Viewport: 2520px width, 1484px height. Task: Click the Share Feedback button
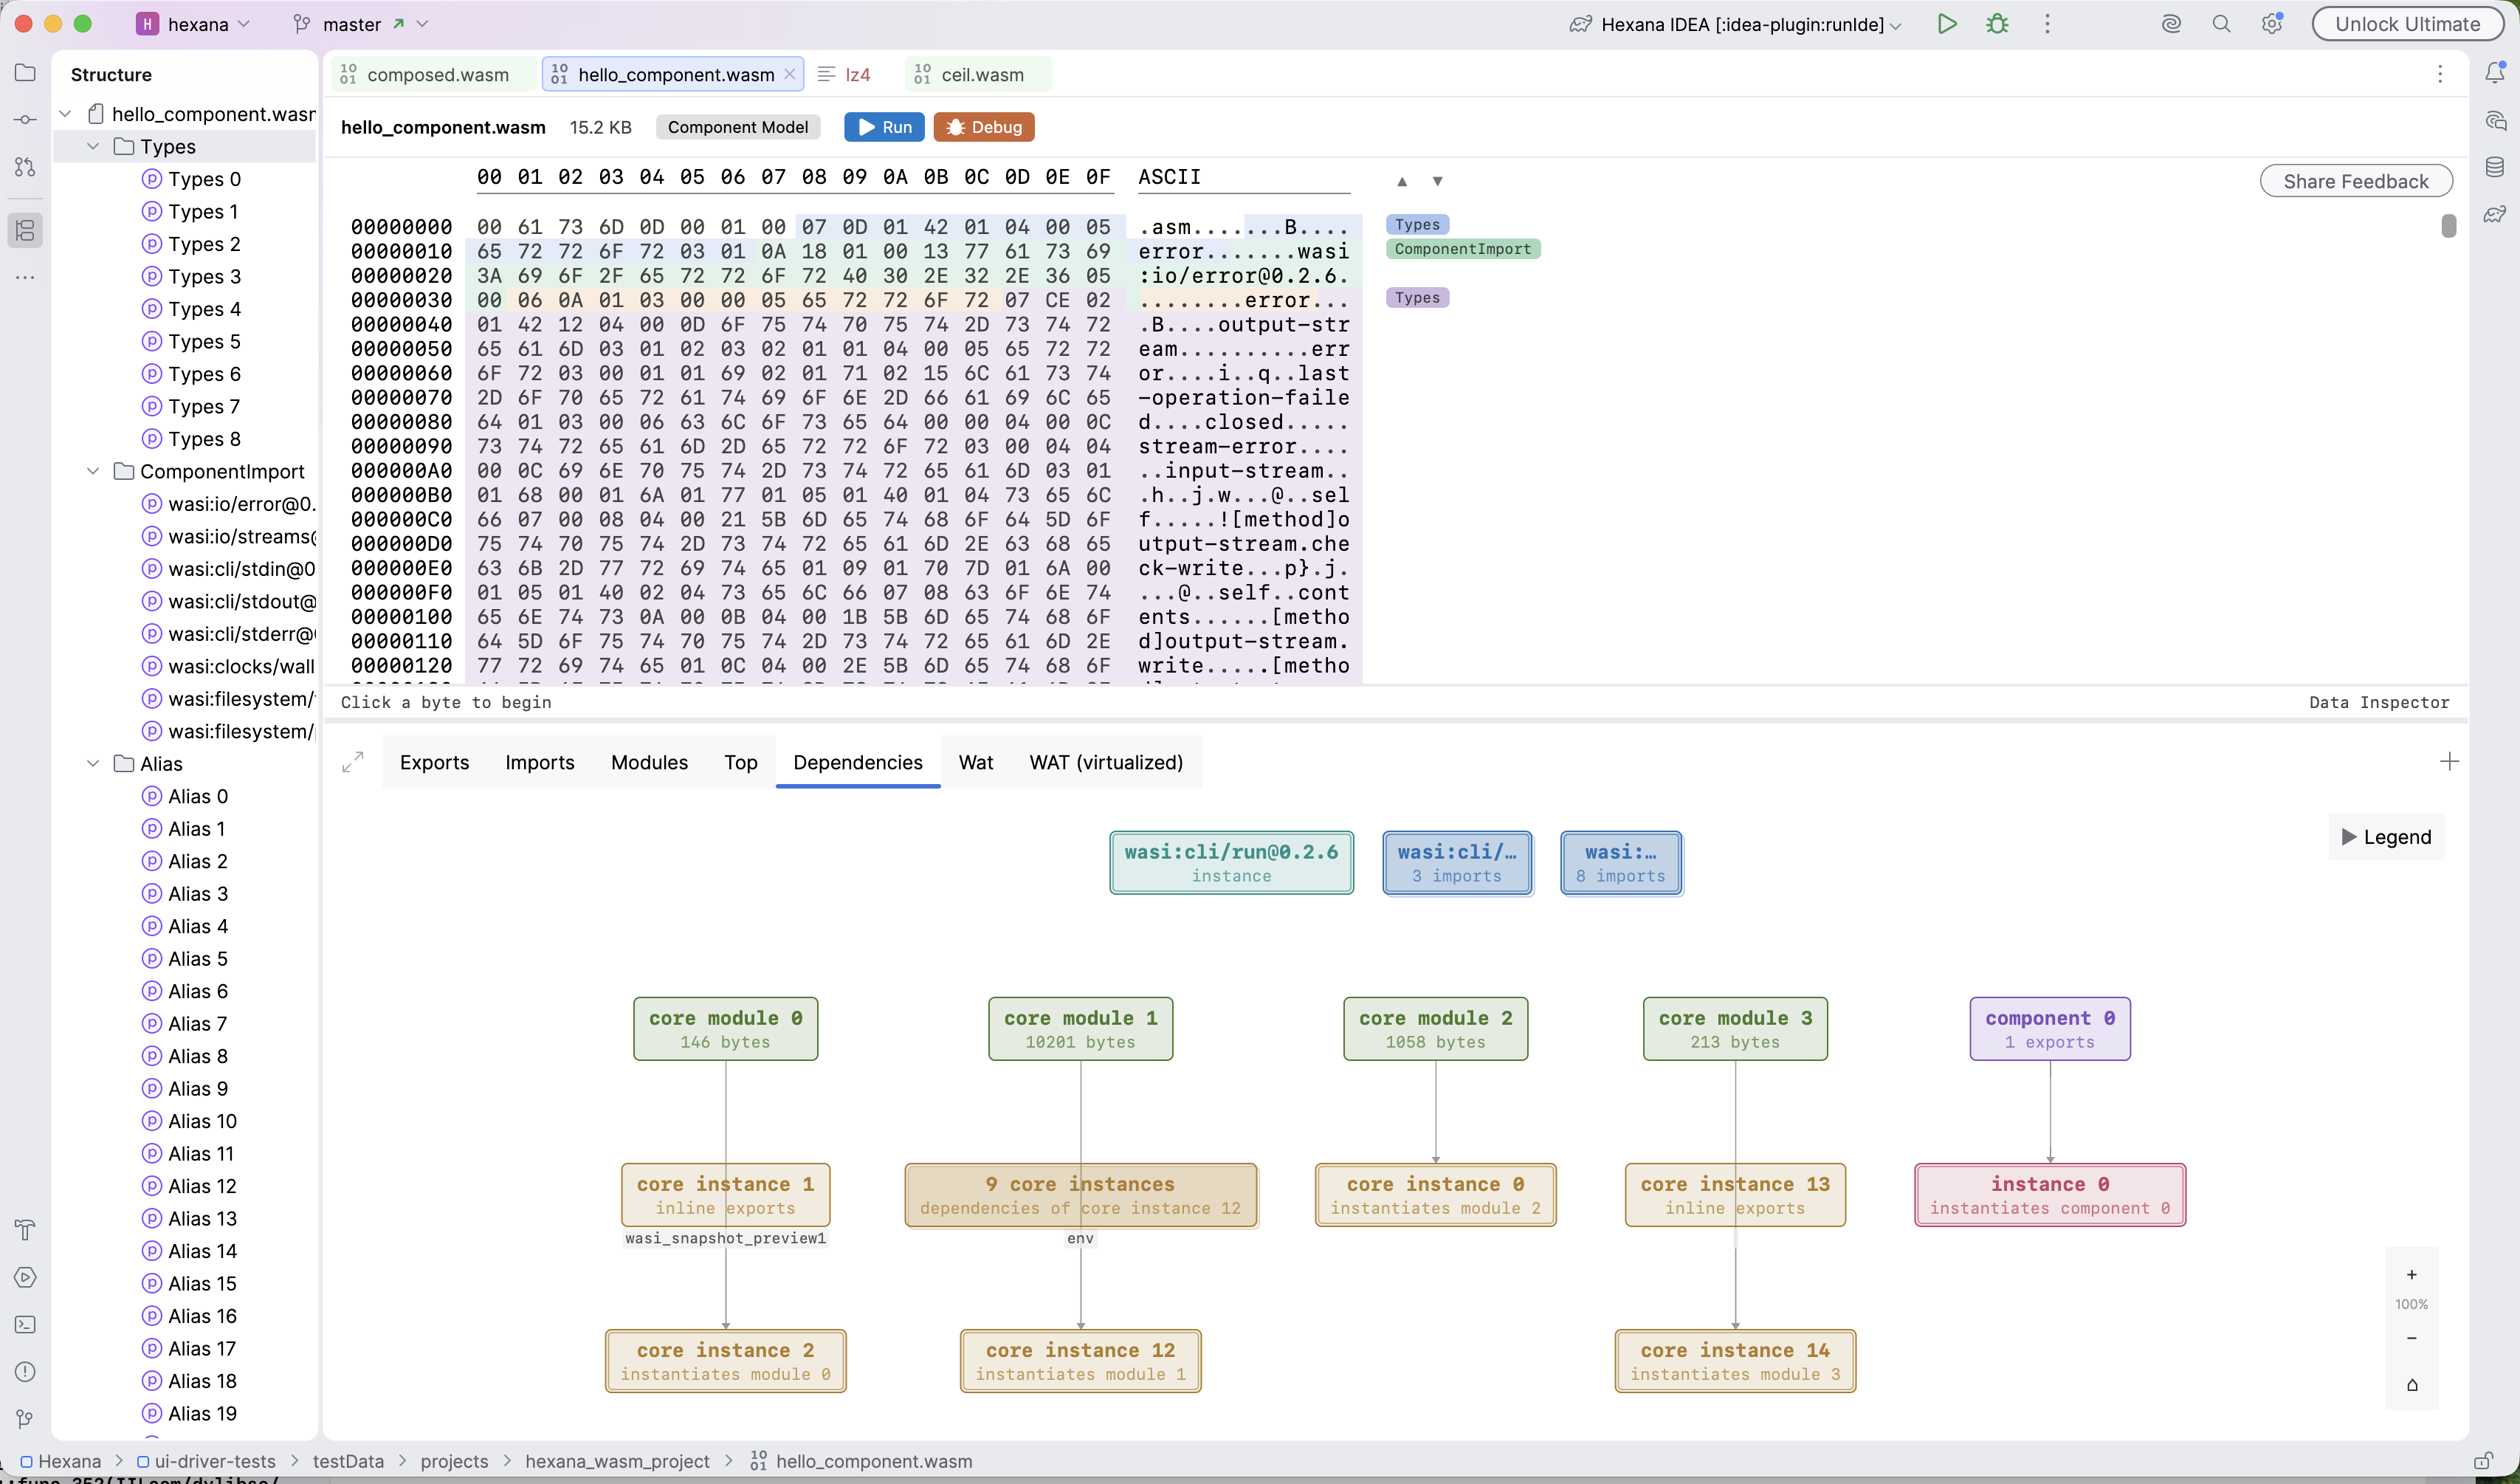(x=2356, y=181)
